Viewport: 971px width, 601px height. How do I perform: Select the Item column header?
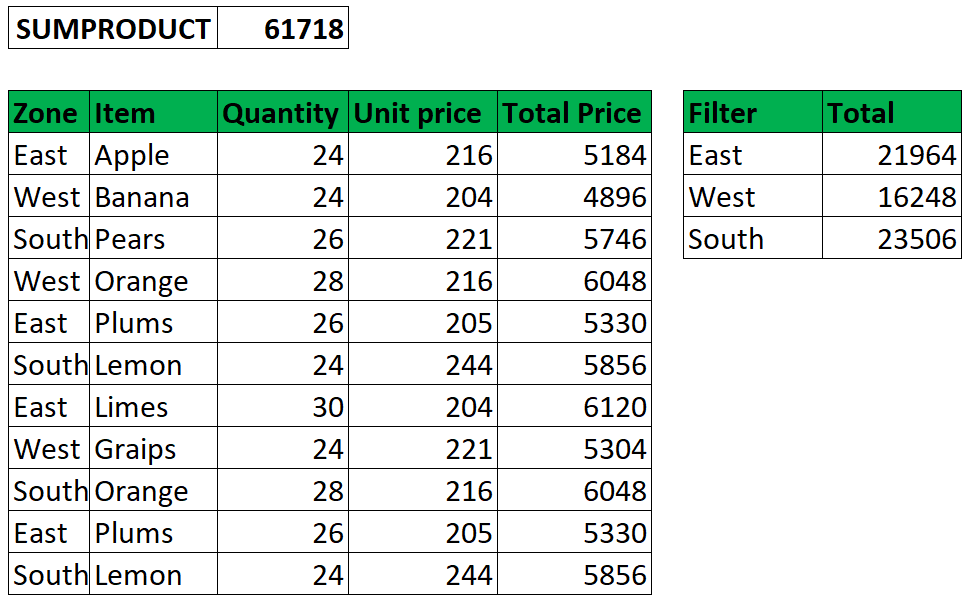tap(154, 112)
